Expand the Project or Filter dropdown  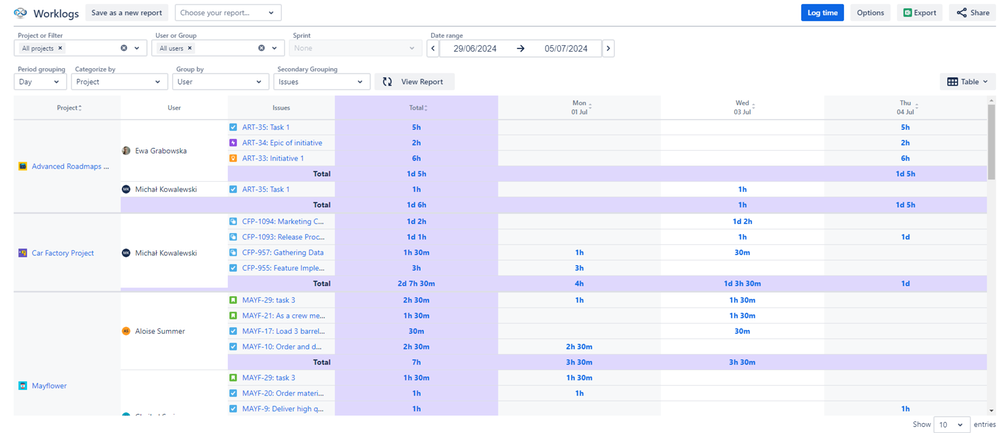click(x=138, y=48)
